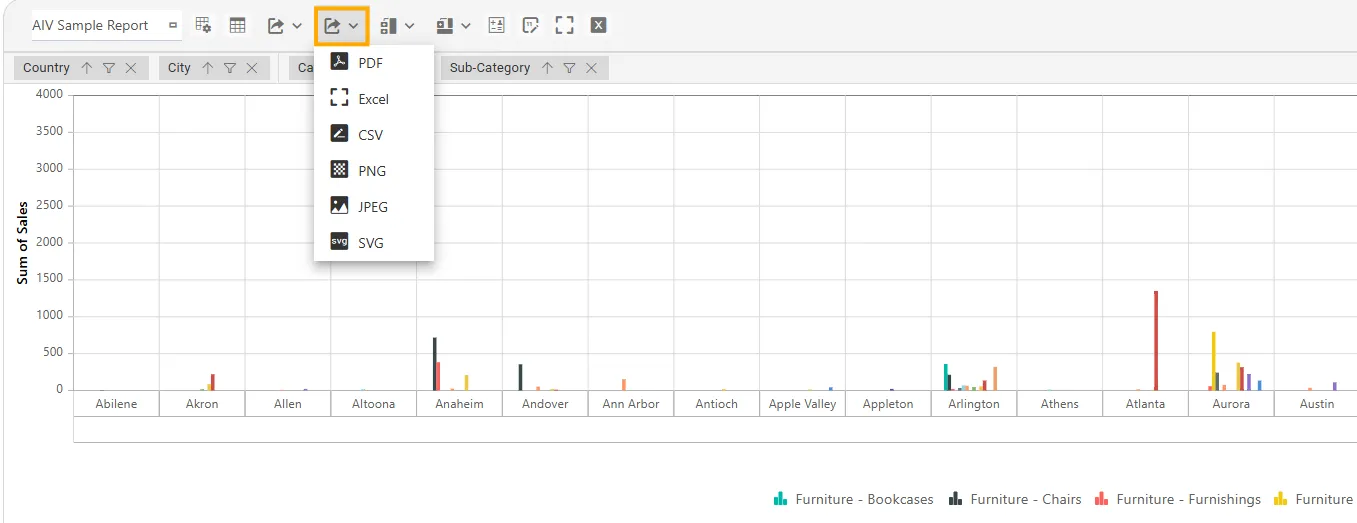Click the Atlanta axis label
The height and width of the screenshot is (523, 1357).
coord(1146,404)
